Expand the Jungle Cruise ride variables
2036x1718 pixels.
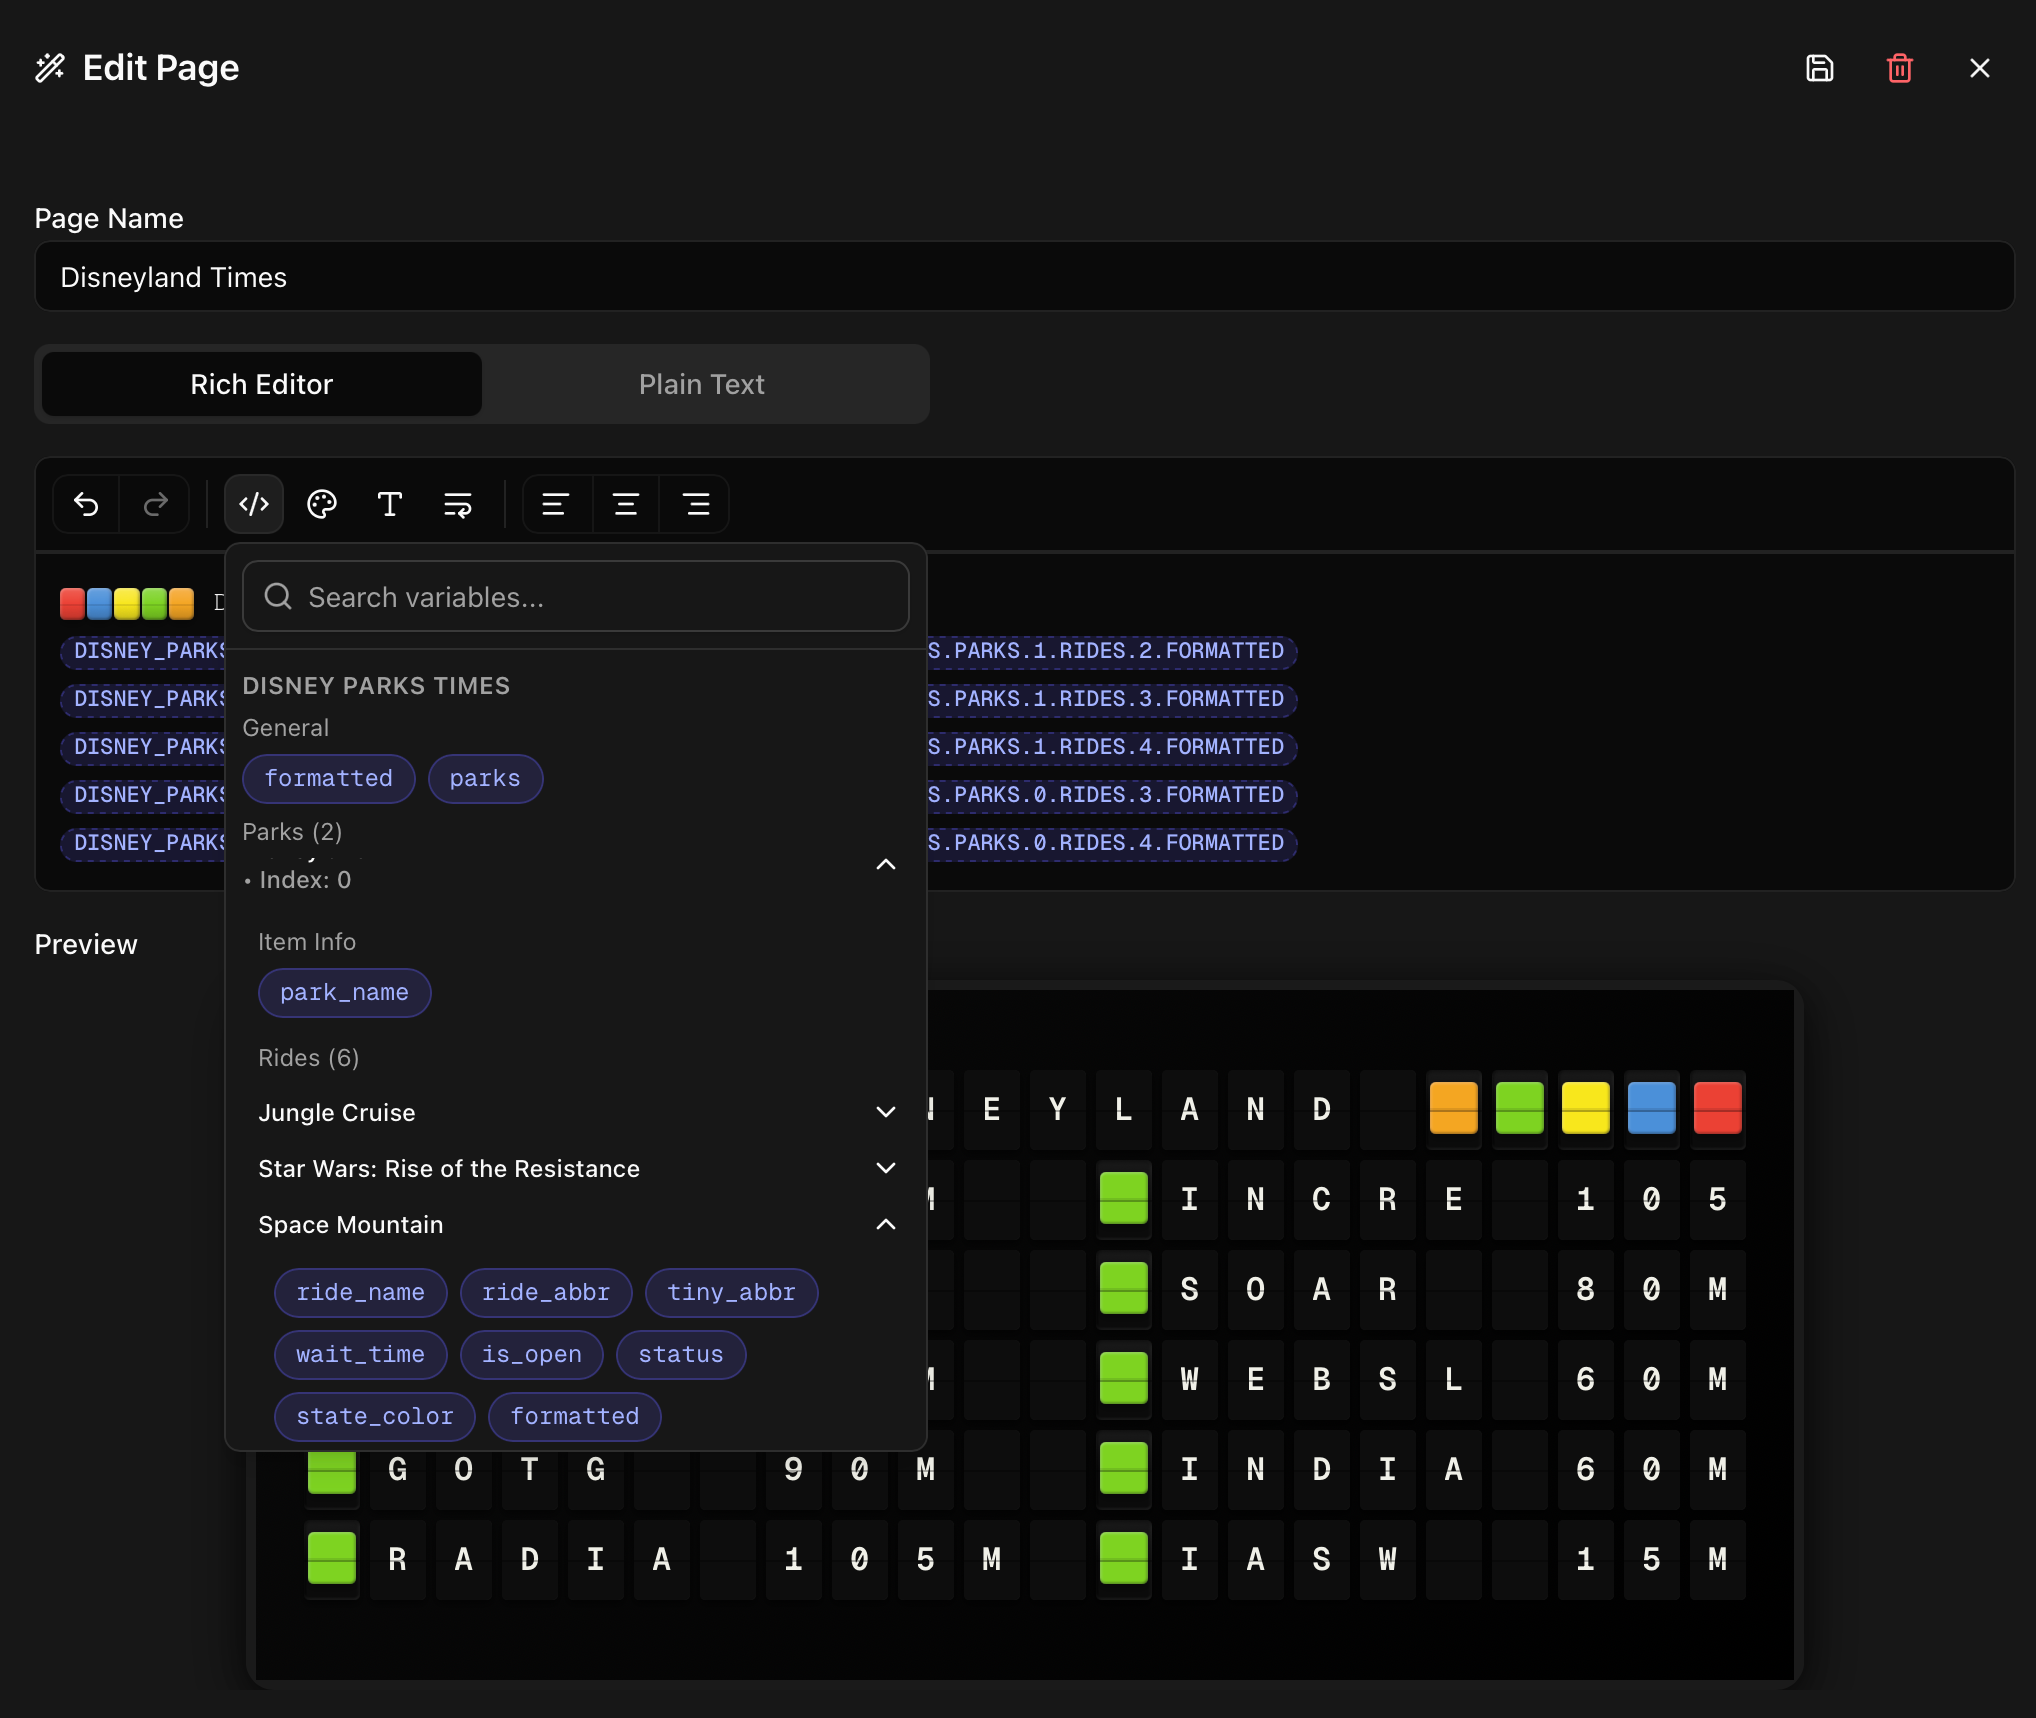886,1112
